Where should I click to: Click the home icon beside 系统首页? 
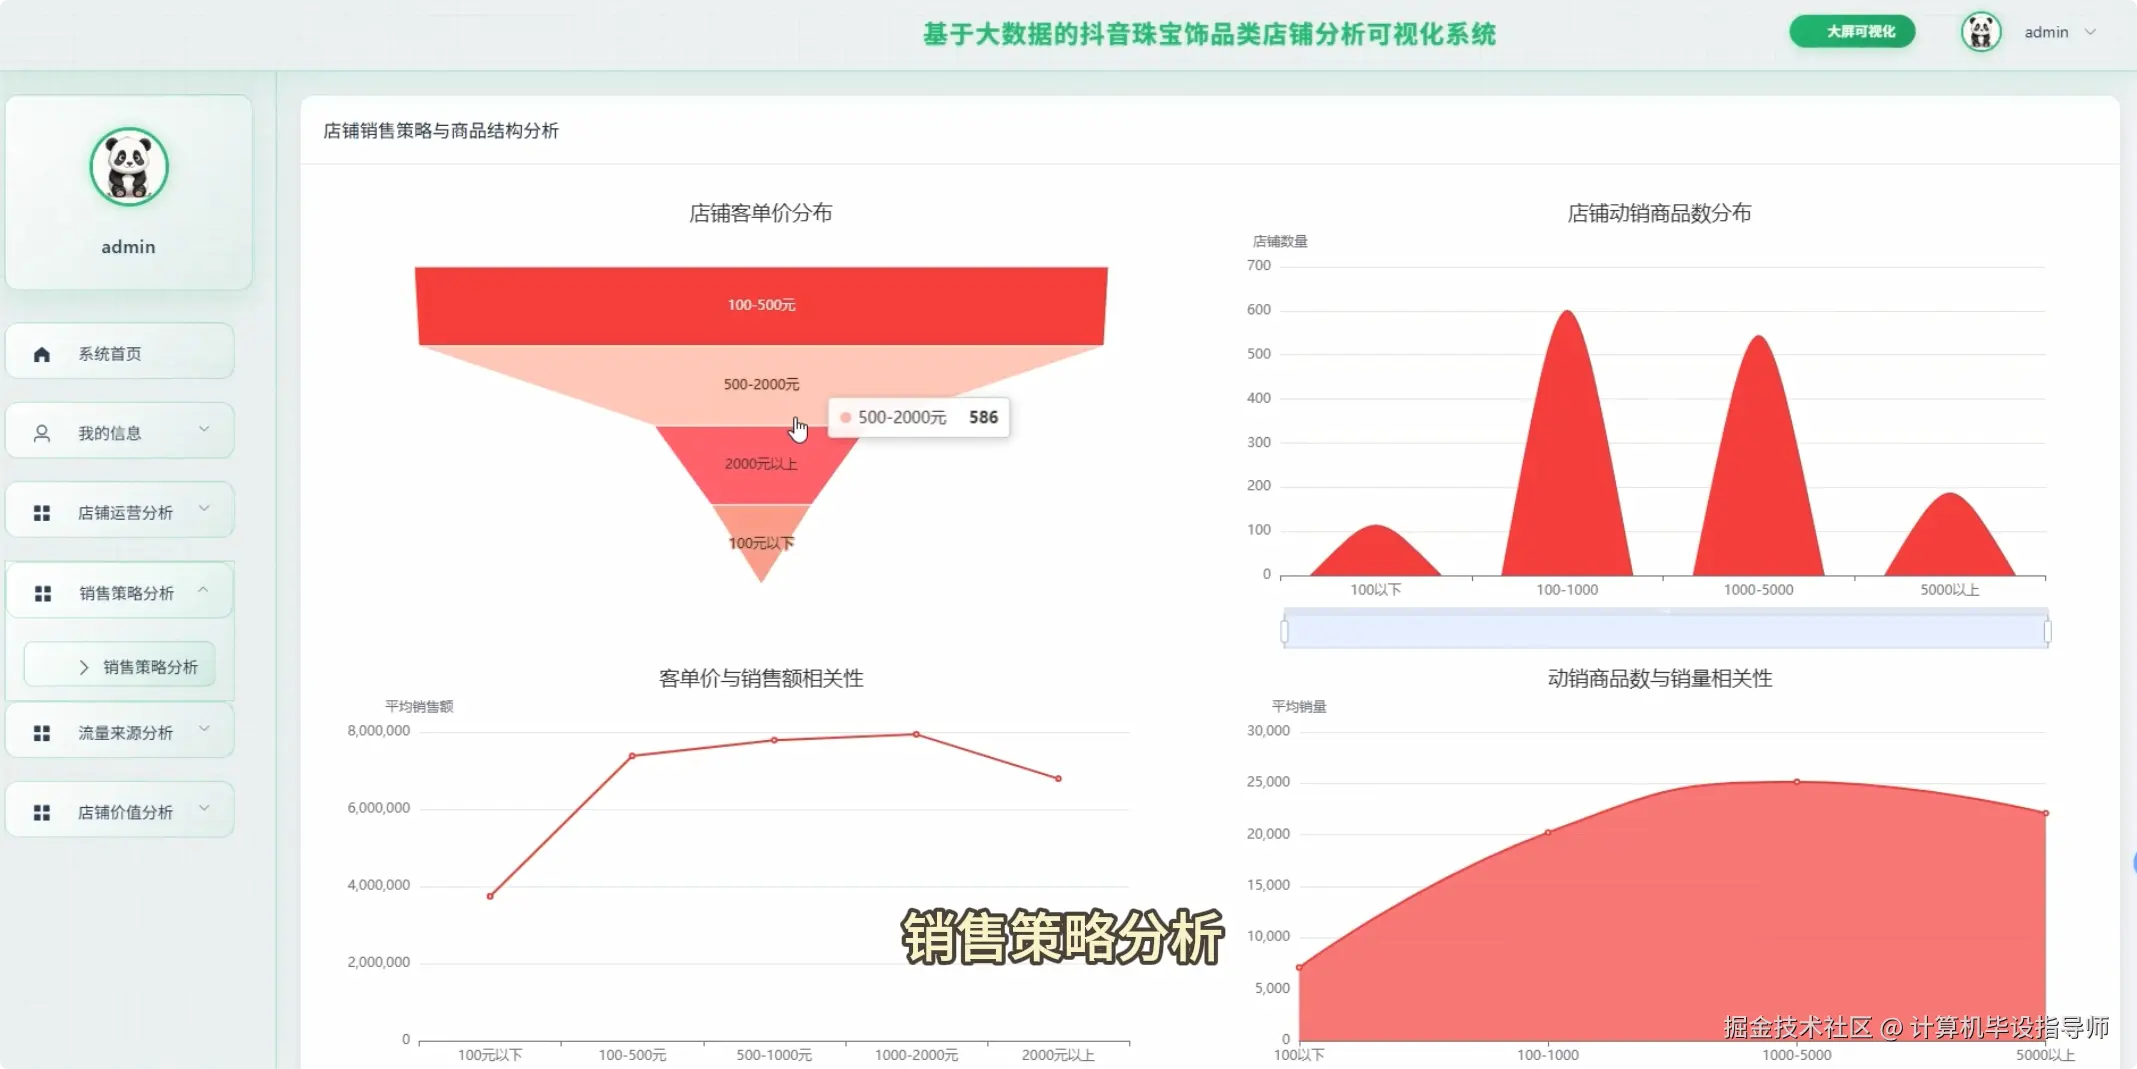[42, 354]
